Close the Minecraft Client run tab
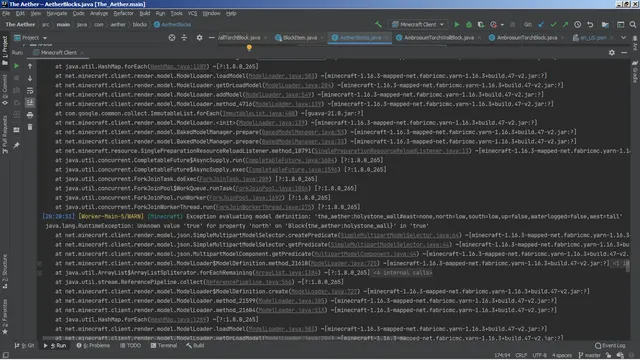 pyautogui.click(x=82, y=53)
